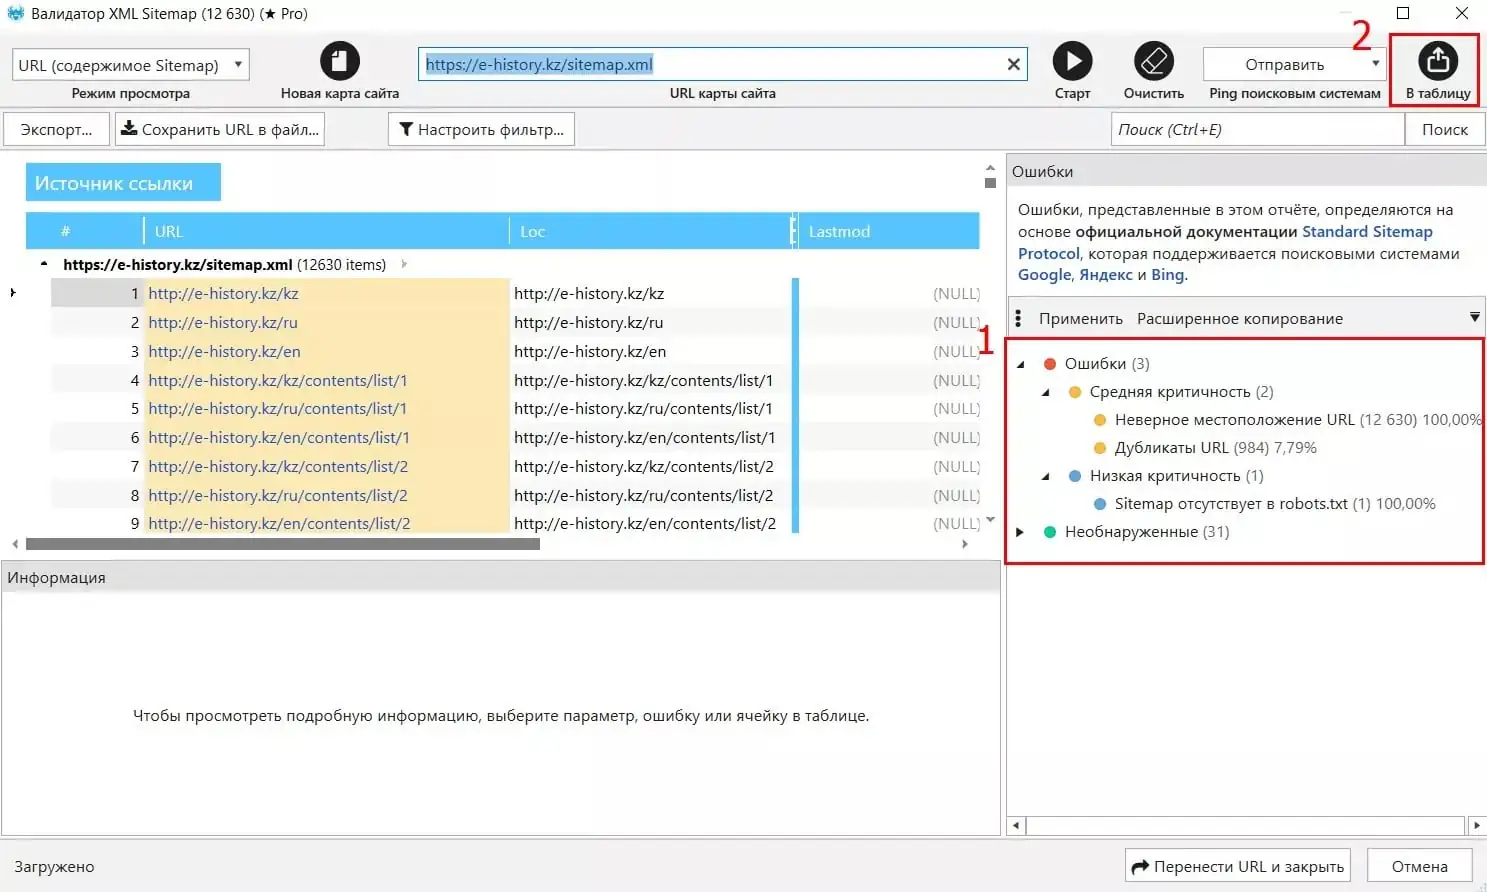The height and width of the screenshot is (892, 1487).
Task: Open the view mode dropdown URL (содержимое Sitemap)
Action: (x=131, y=65)
